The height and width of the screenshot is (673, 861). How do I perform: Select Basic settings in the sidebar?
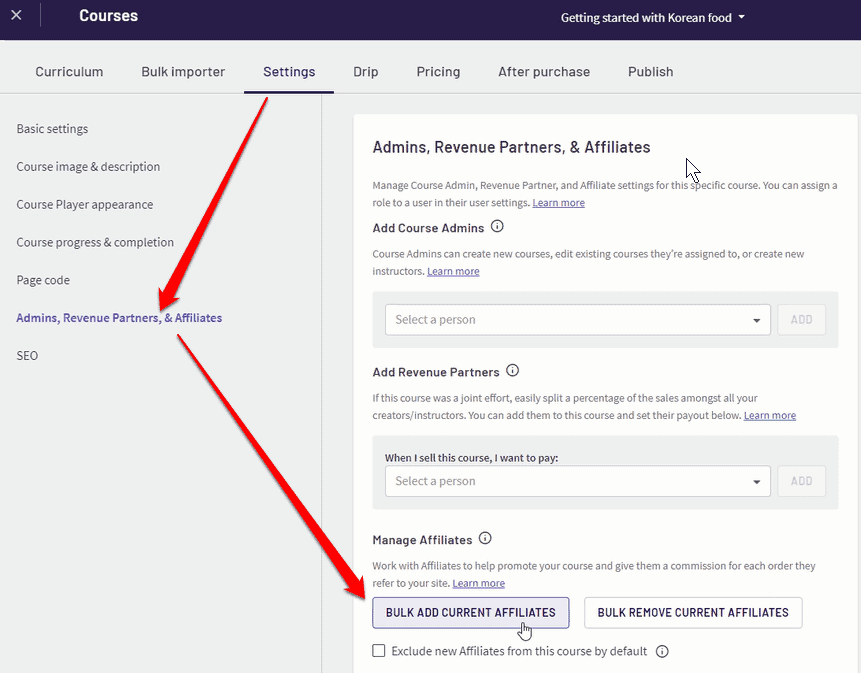pos(52,128)
